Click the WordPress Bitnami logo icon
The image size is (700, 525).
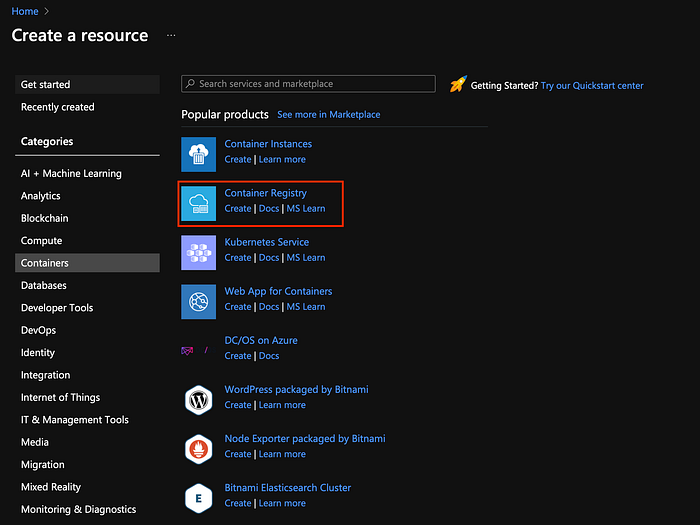coord(199,400)
